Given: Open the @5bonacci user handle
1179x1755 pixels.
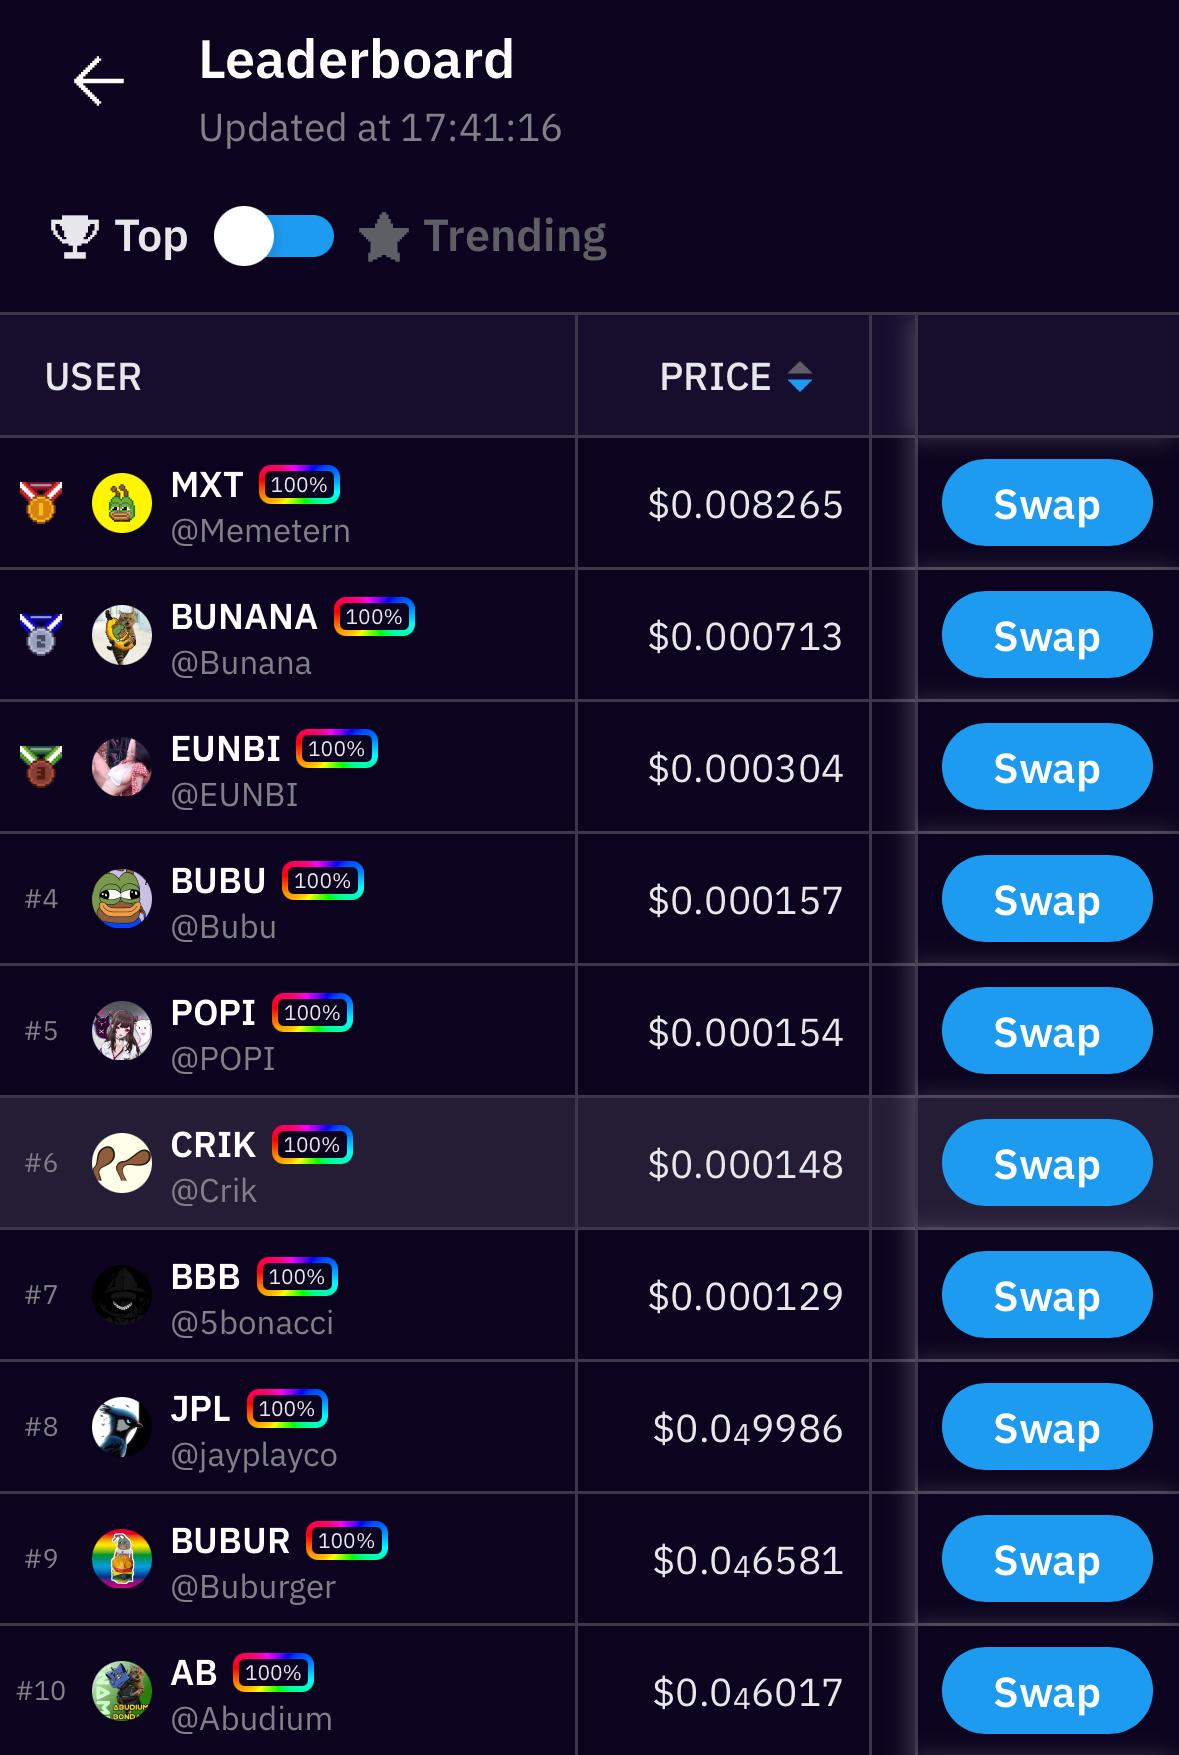Looking at the screenshot, I should click(252, 1323).
